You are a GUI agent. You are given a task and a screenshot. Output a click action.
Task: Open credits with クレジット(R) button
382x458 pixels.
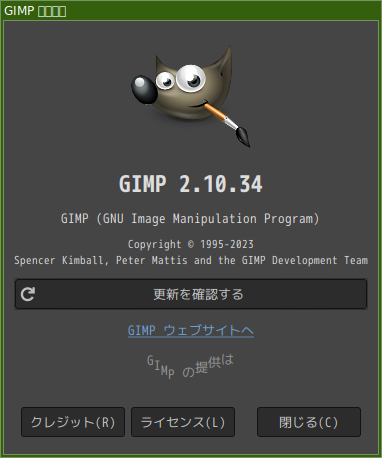click(73, 422)
